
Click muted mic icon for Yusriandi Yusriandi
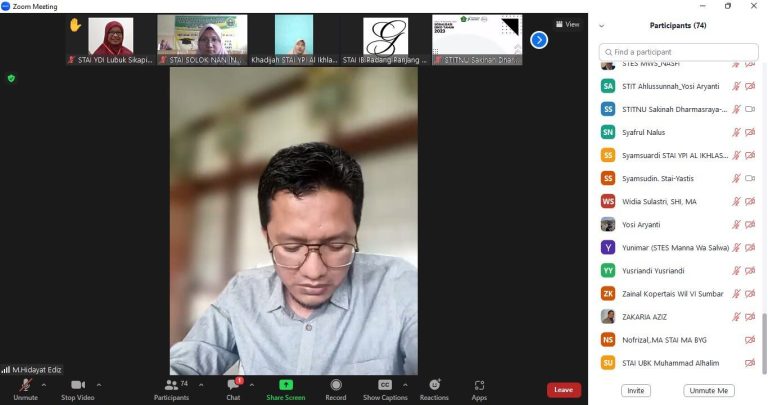pyautogui.click(x=736, y=270)
